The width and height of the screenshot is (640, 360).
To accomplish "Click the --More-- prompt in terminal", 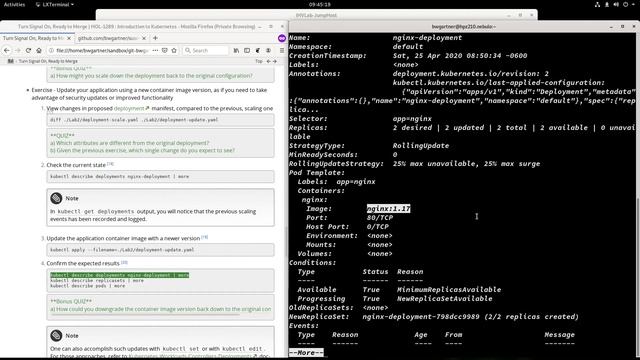I will [x=306, y=353].
